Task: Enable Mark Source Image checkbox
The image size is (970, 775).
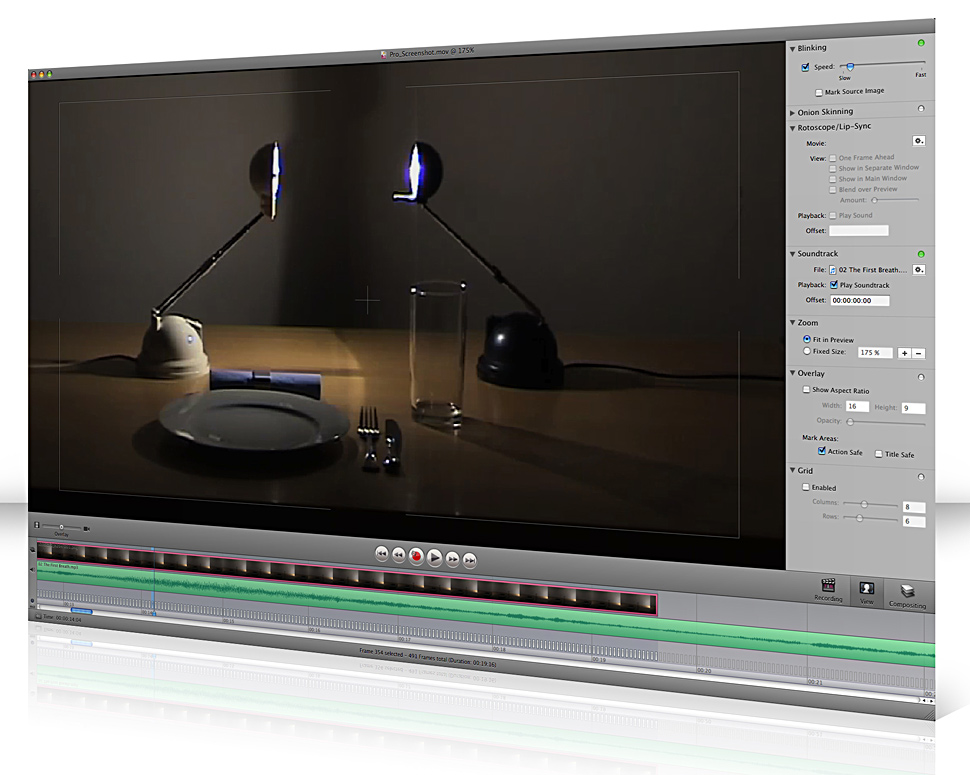Action: click(x=819, y=93)
